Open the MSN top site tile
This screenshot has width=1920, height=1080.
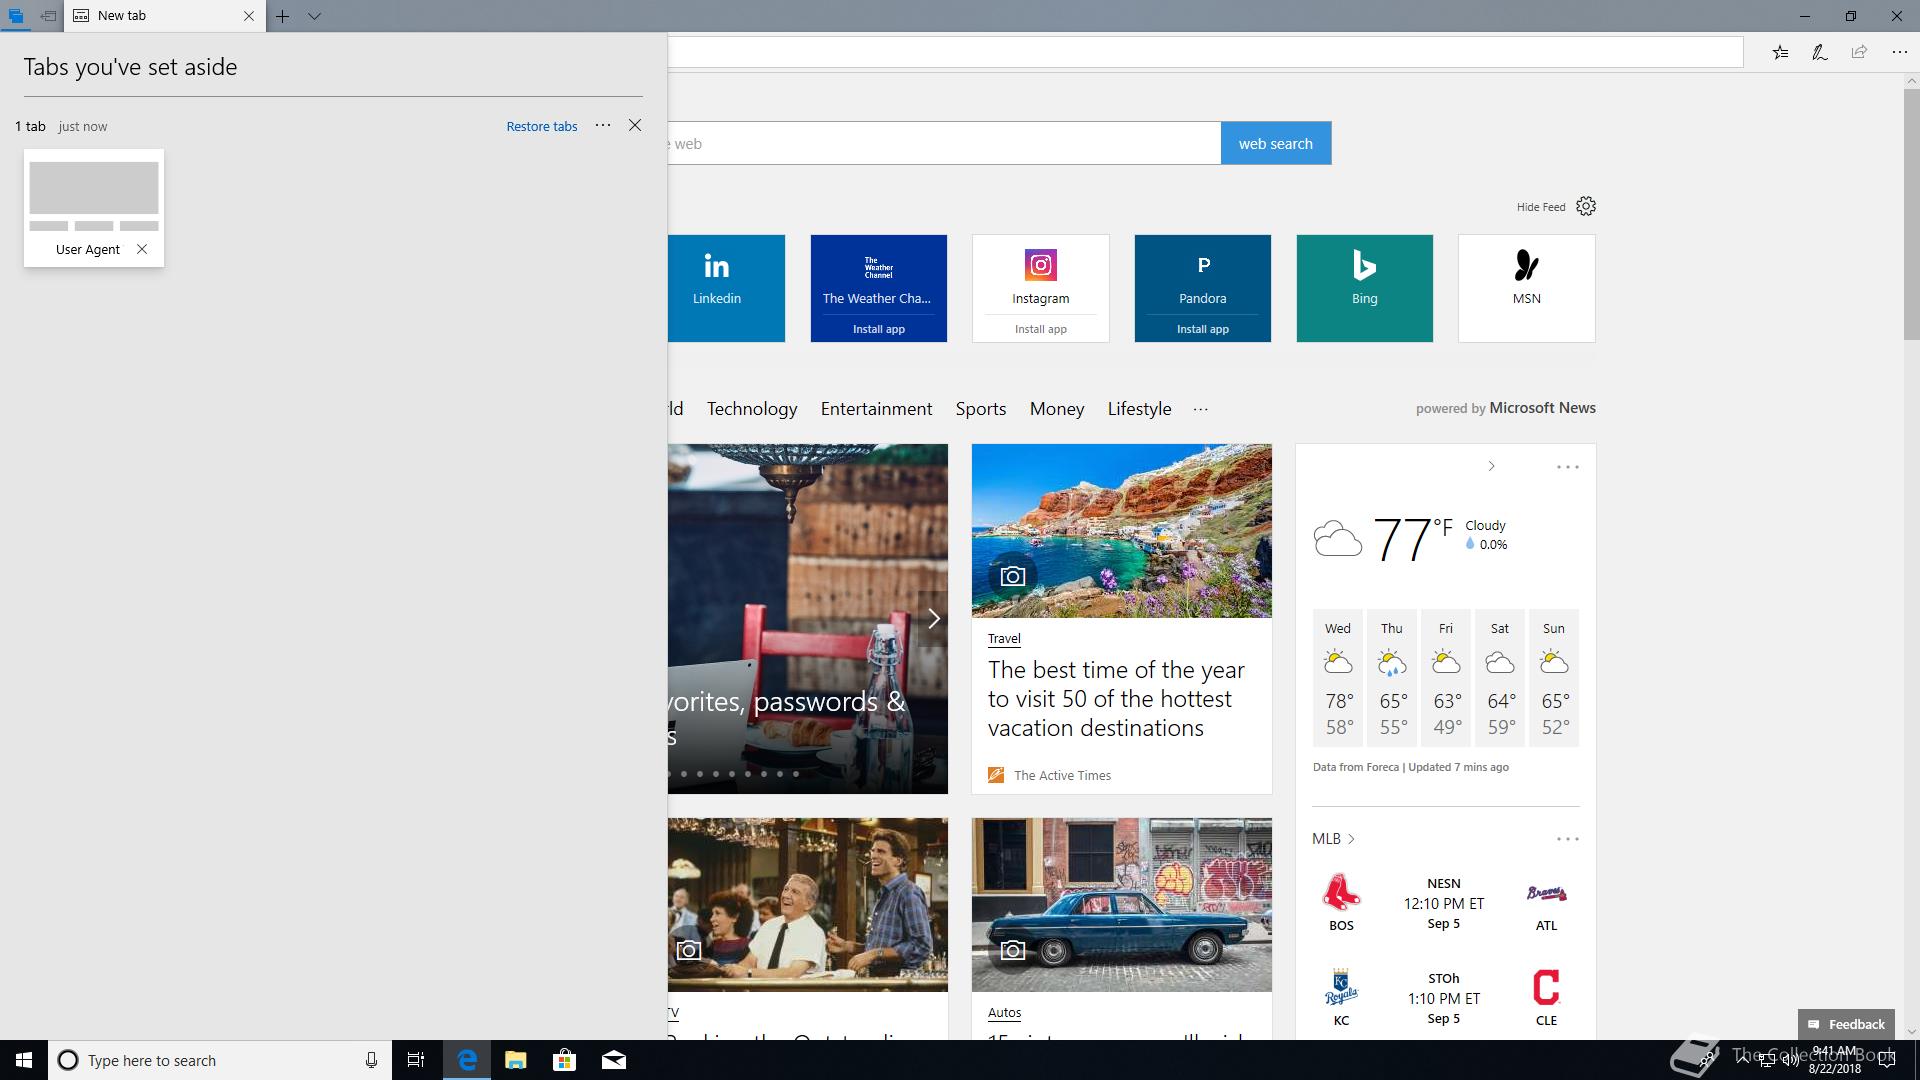[1526, 288]
